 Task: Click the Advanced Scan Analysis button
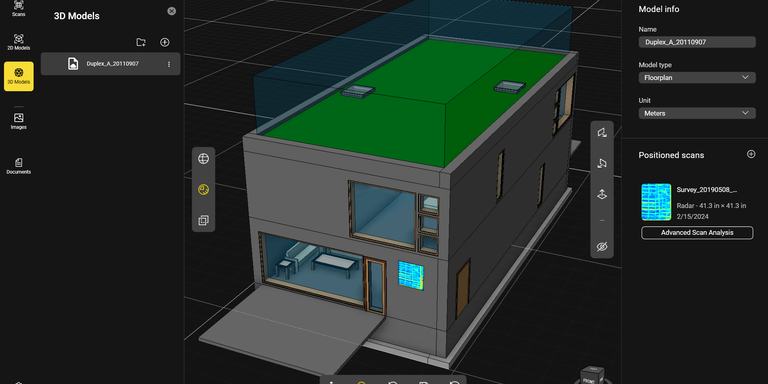(697, 233)
